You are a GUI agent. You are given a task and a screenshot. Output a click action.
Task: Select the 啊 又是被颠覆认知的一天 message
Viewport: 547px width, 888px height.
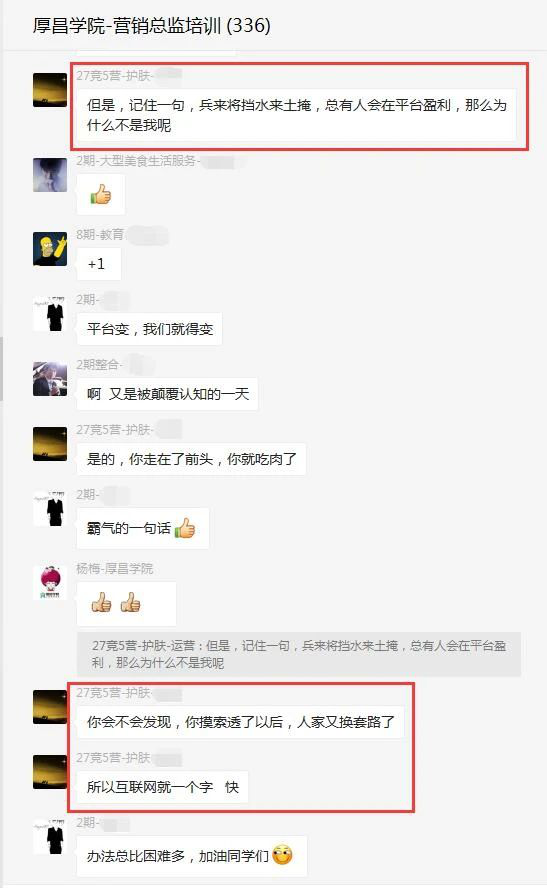tap(168, 394)
